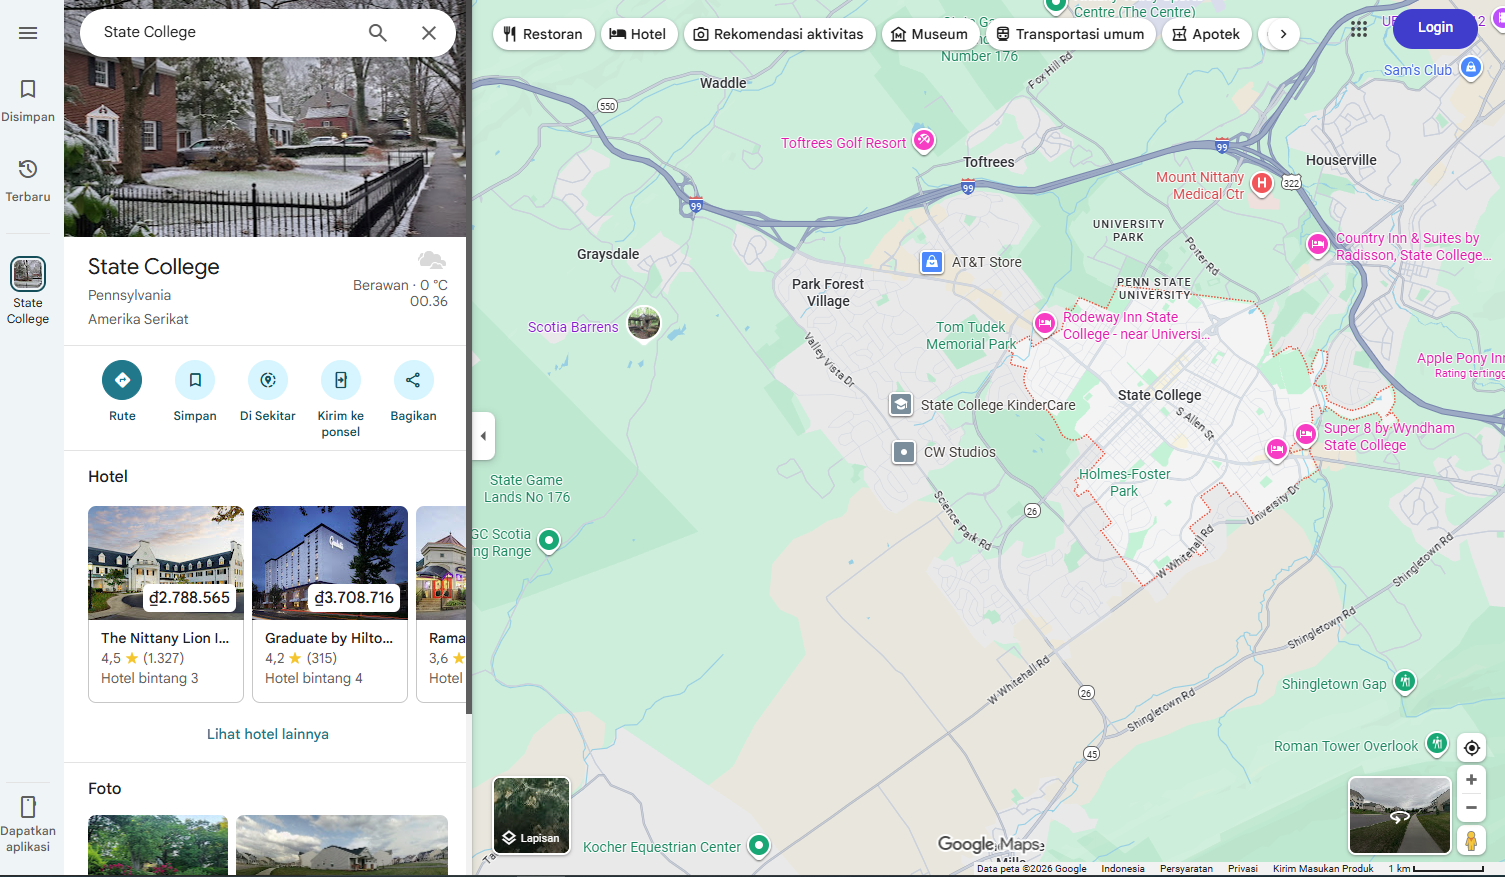
Task: Click the Mount Nittany Medical Ctr hospital marker
Action: pos(1262,183)
